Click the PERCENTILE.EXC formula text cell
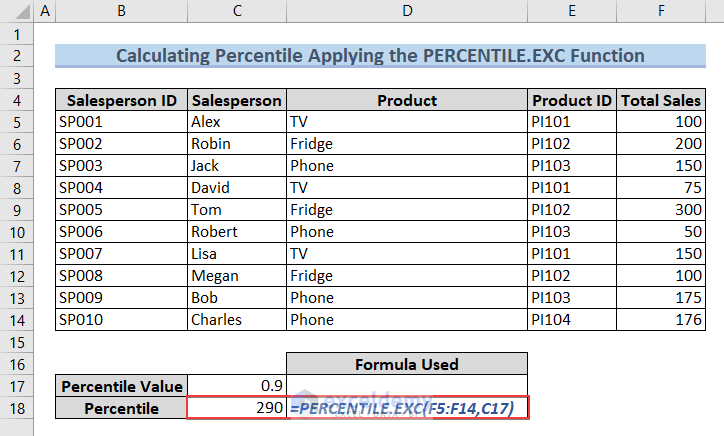Image resolution: width=724 pixels, height=436 pixels. coord(407,408)
